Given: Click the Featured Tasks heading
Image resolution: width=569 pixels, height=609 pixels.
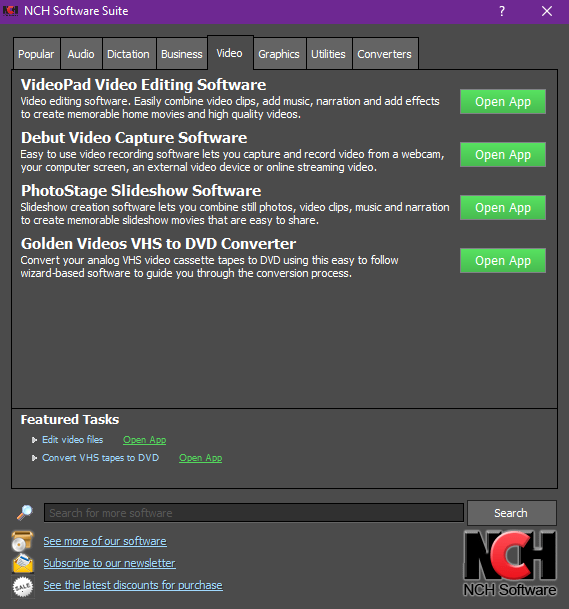Looking at the screenshot, I should 70,419.
